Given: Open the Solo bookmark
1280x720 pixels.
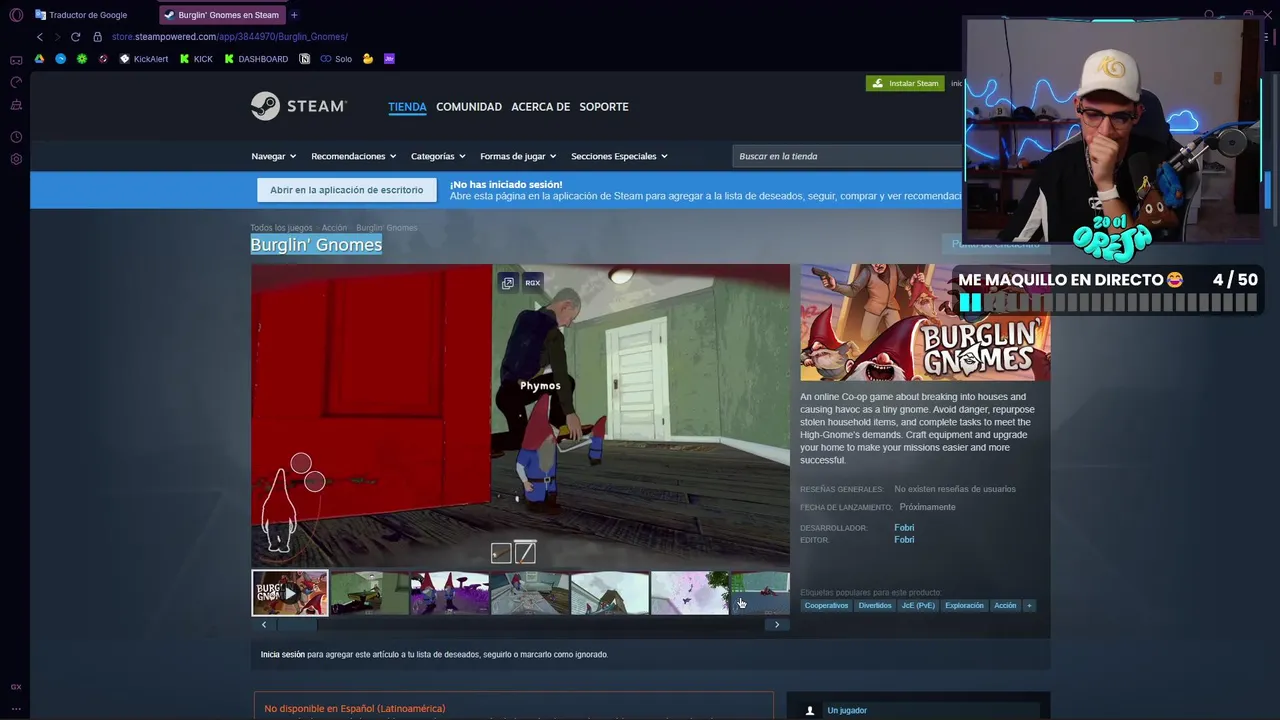Looking at the screenshot, I should click(336, 59).
